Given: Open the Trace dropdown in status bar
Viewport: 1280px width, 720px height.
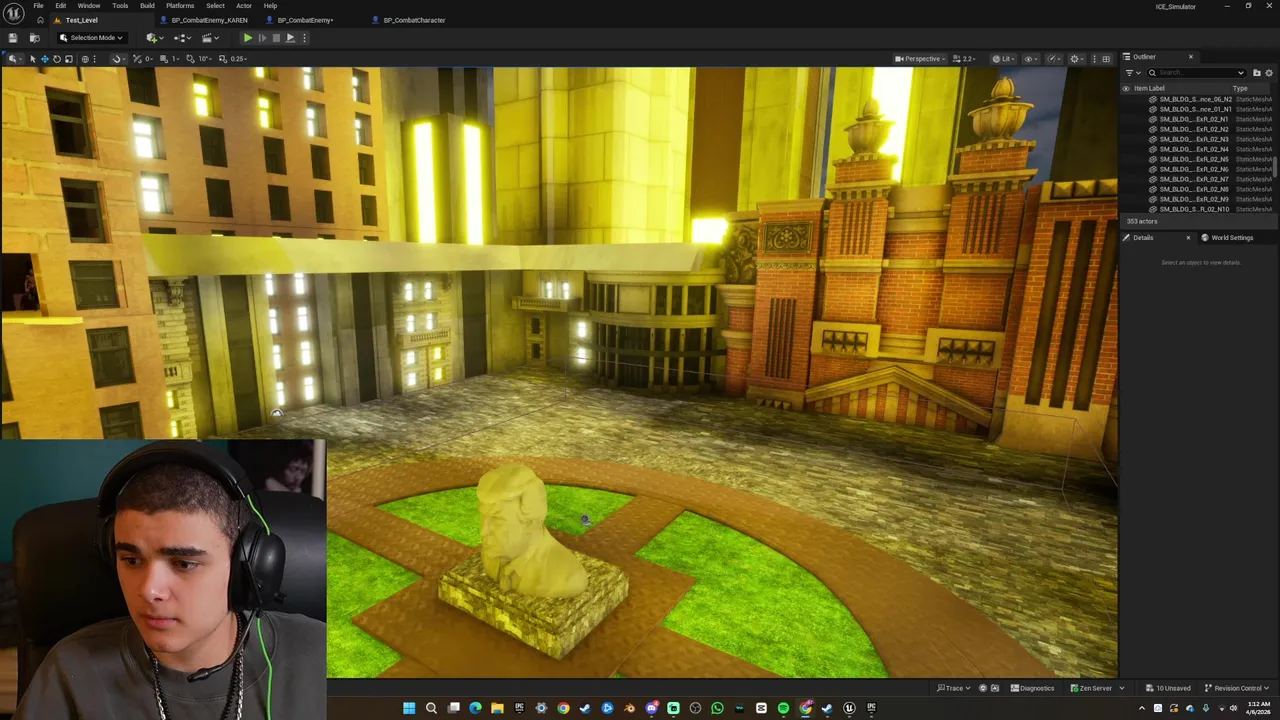Looking at the screenshot, I should coord(953,688).
